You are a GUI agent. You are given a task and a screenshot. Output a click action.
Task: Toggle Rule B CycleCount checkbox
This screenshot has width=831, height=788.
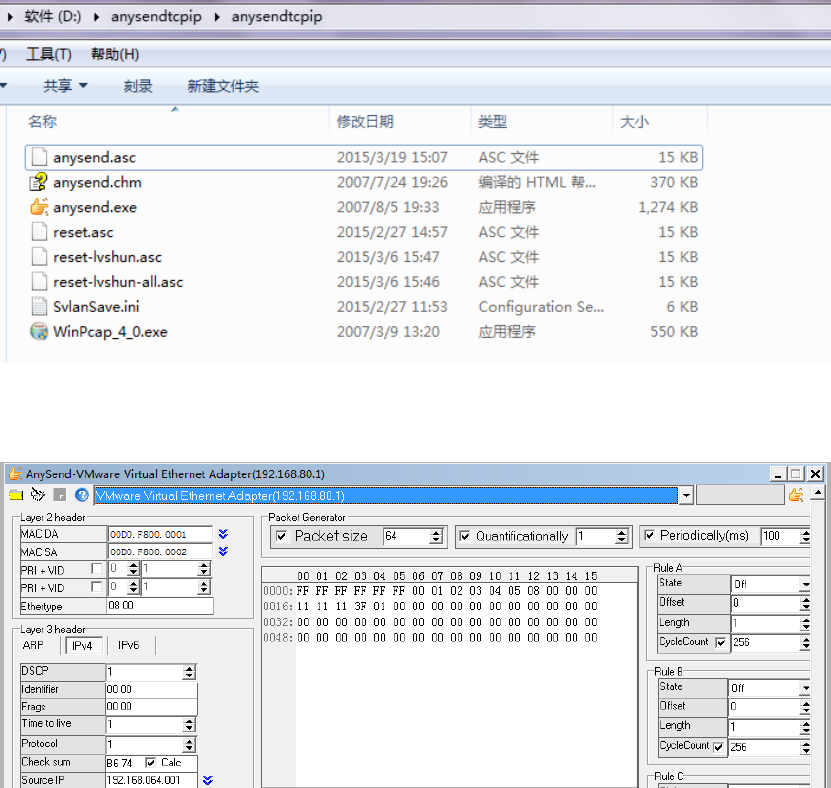pos(719,747)
